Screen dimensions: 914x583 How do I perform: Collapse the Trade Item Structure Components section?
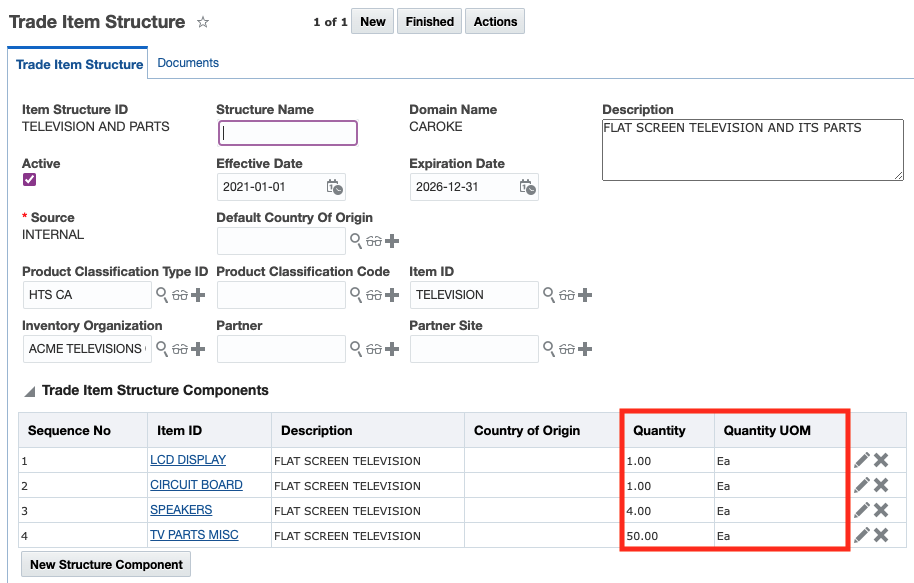29,391
